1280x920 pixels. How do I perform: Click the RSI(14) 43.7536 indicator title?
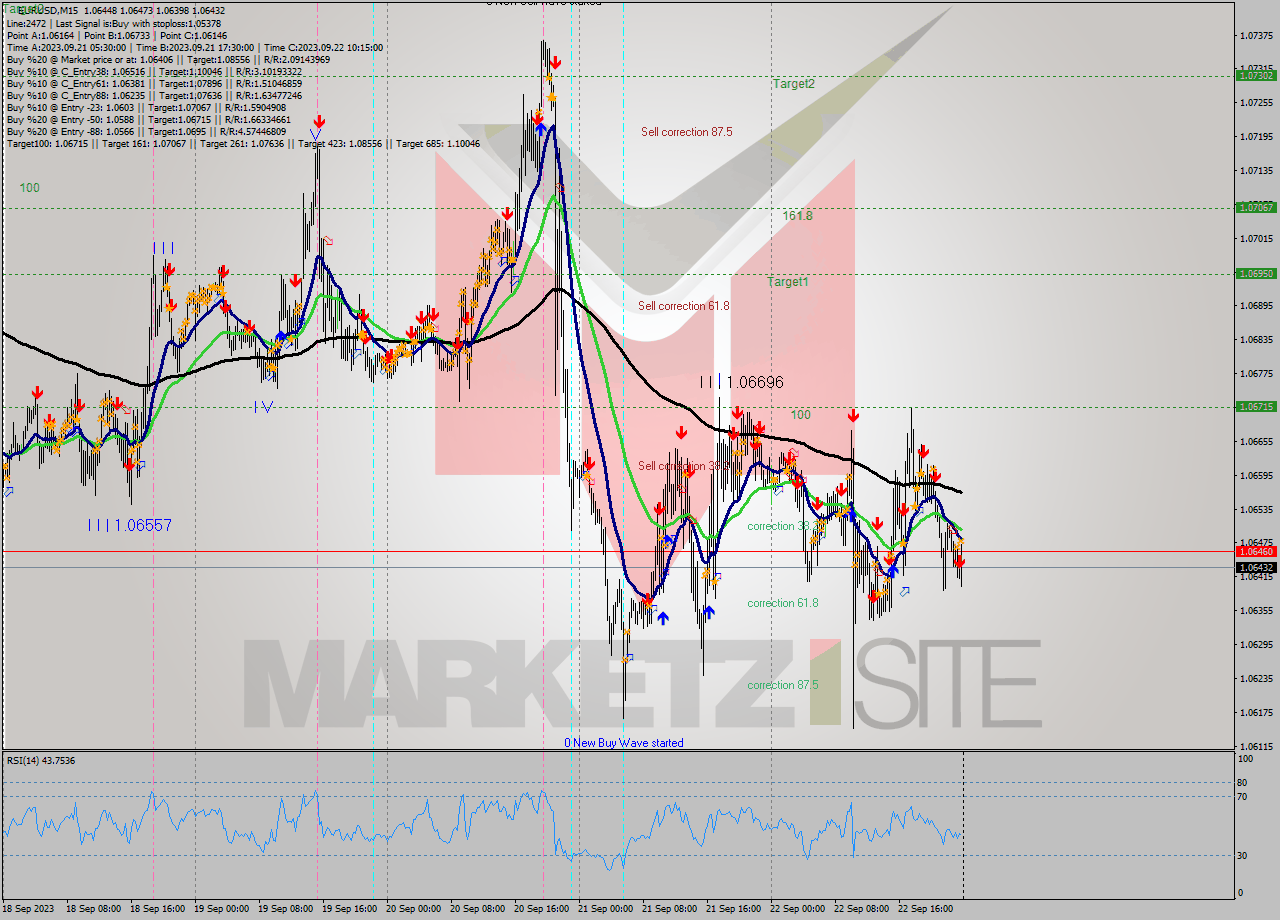pos(41,761)
